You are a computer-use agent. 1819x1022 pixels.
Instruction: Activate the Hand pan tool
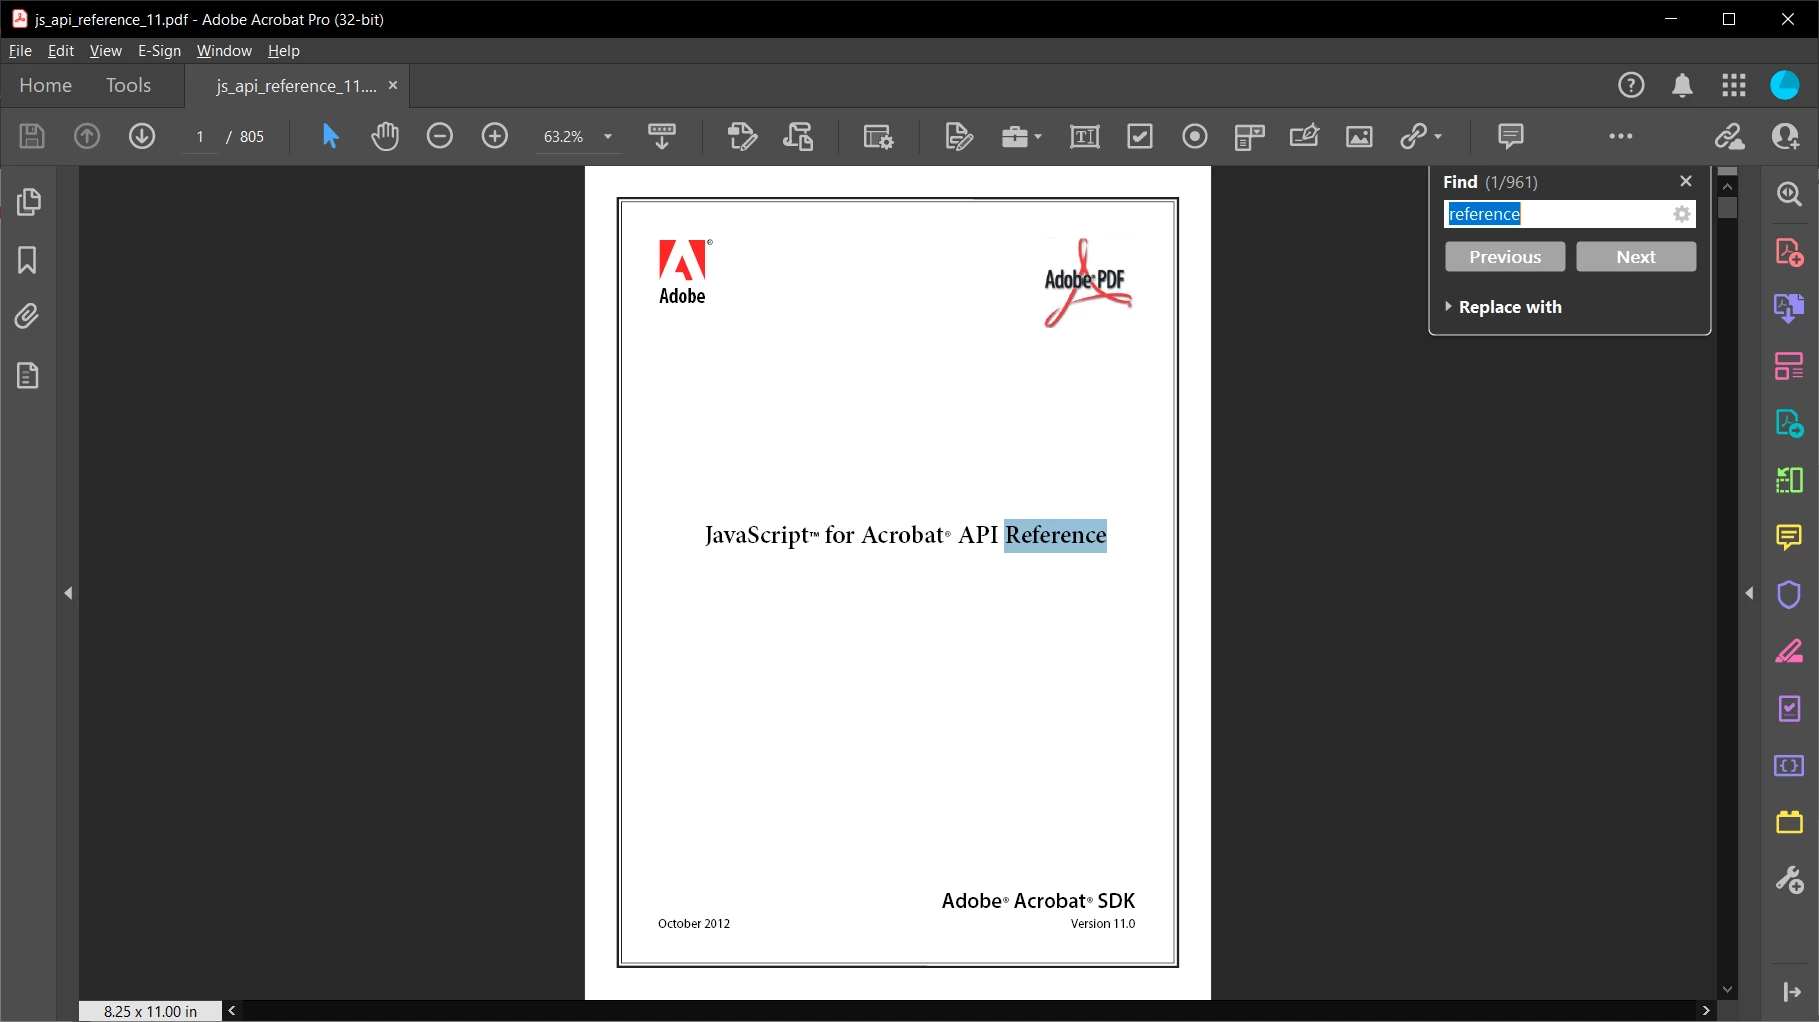tap(385, 136)
